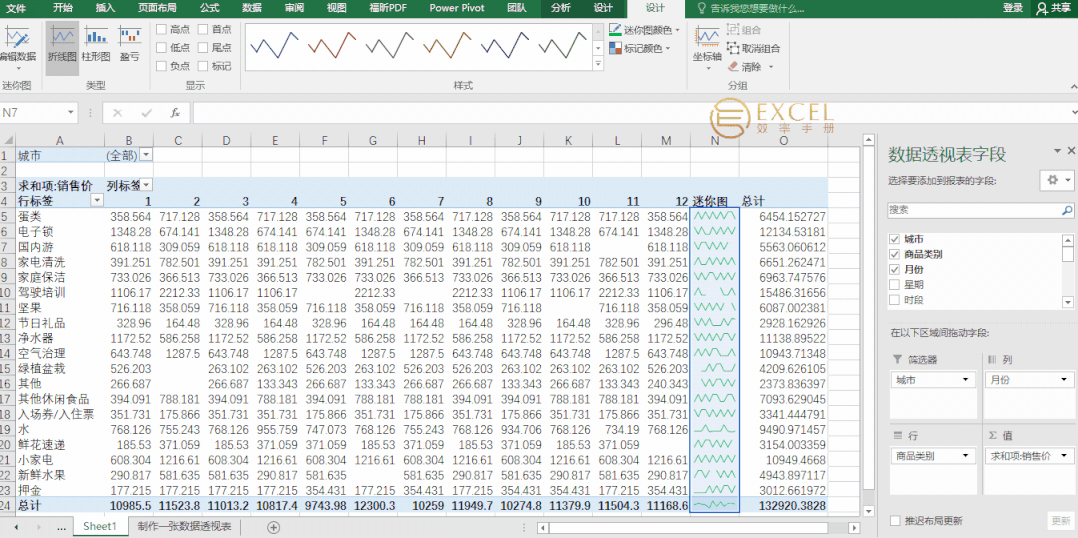
Task: Switch to the 插入 ribbon tab
Action: [x=105, y=8]
